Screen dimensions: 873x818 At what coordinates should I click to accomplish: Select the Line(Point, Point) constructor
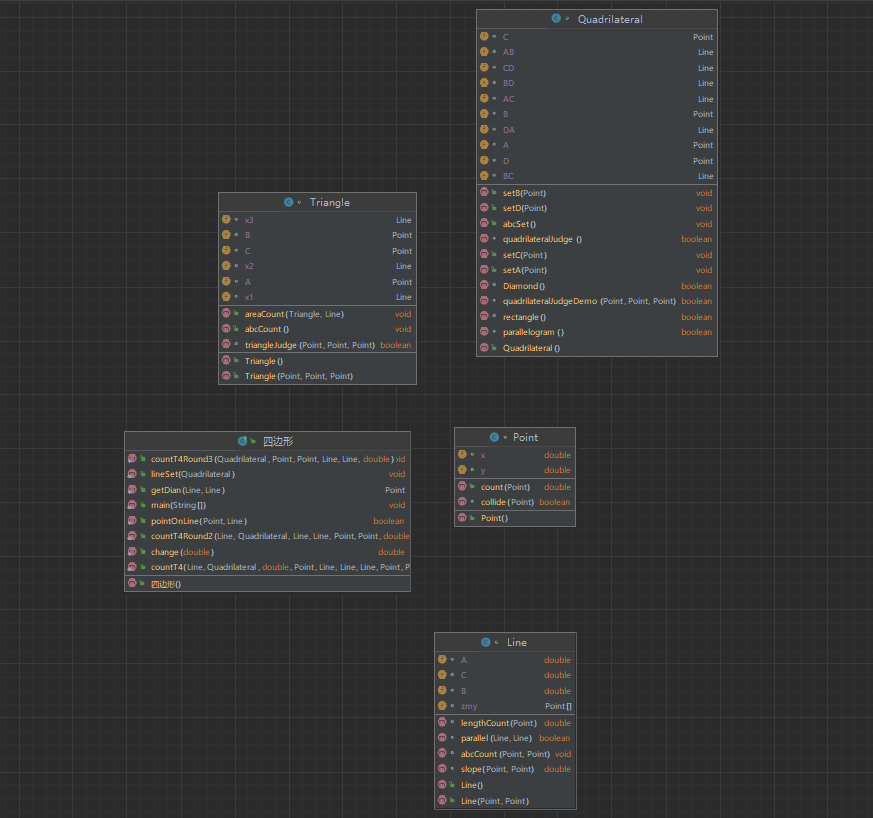coord(494,801)
